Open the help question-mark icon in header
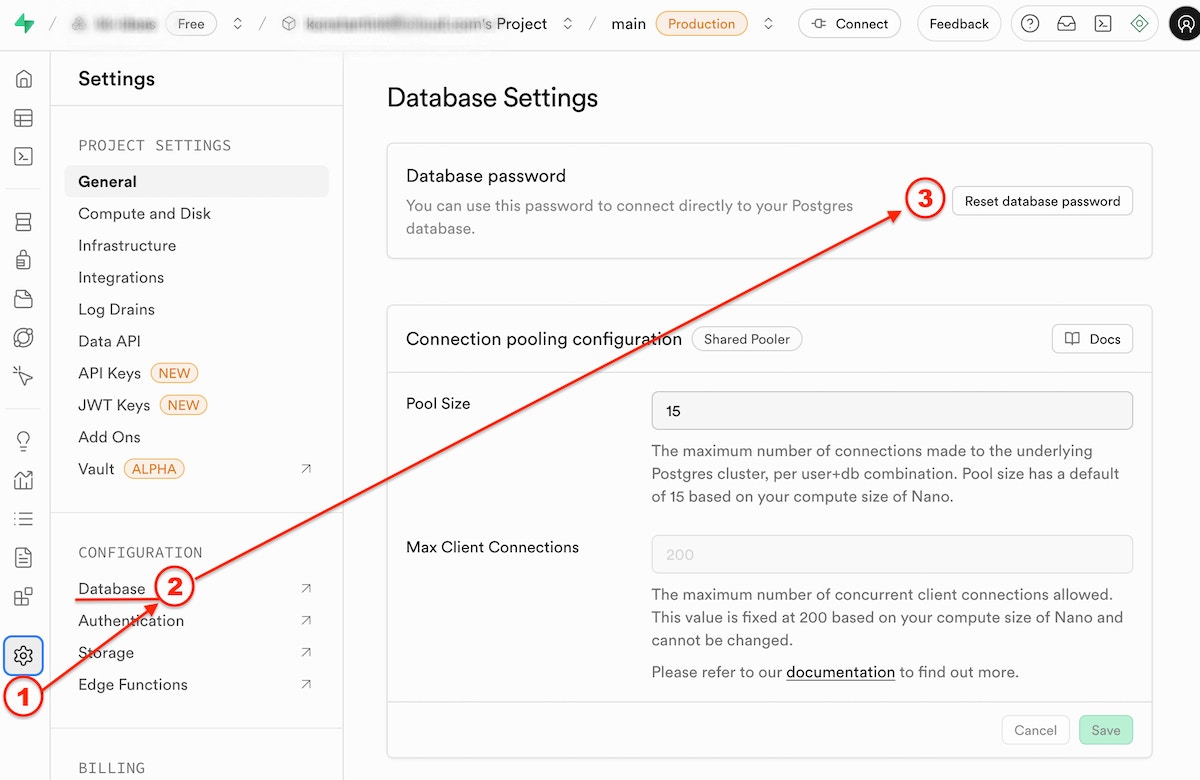The width and height of the screenshot is (1200, 780). (x=1029, y=22)
